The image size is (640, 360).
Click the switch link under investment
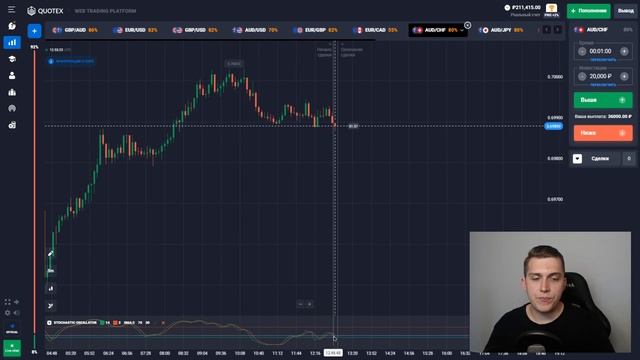click(603, 85)
